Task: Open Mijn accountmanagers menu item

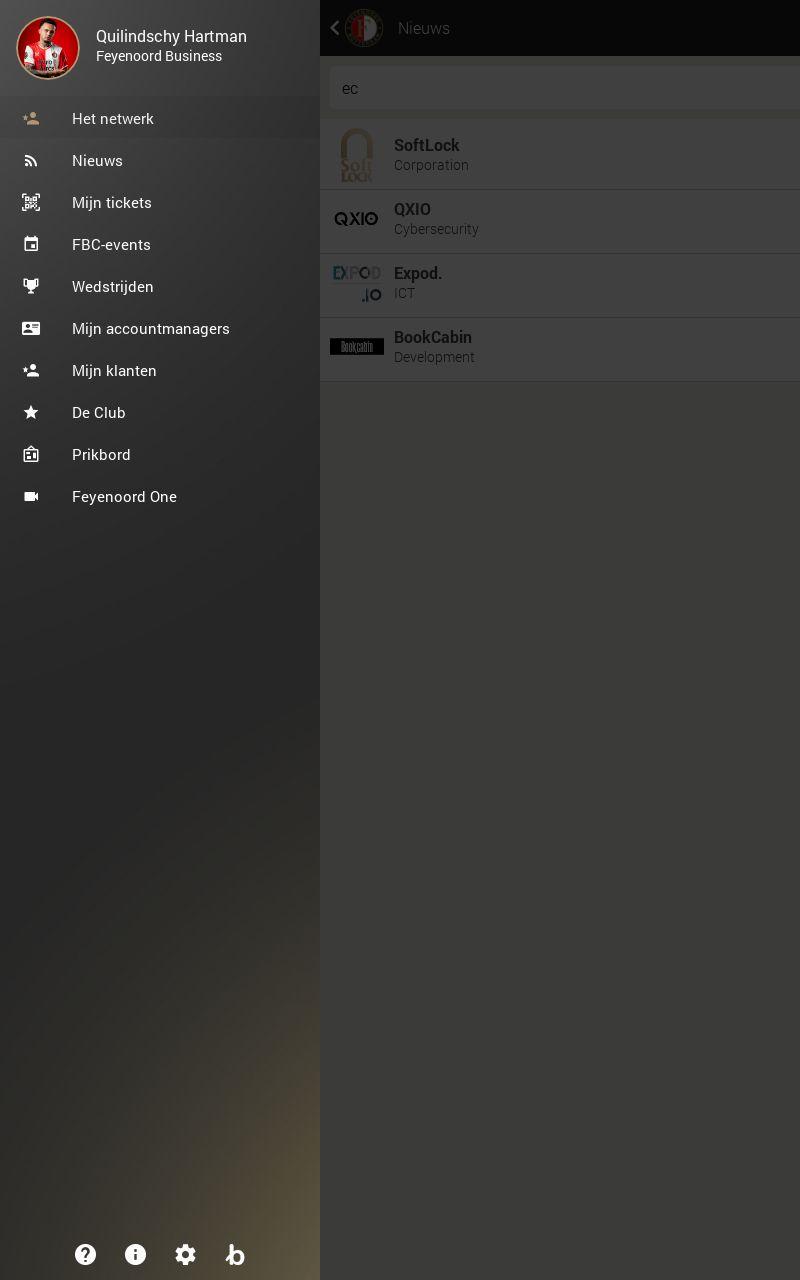Action: pyautogui.click(x=160, y=329)
